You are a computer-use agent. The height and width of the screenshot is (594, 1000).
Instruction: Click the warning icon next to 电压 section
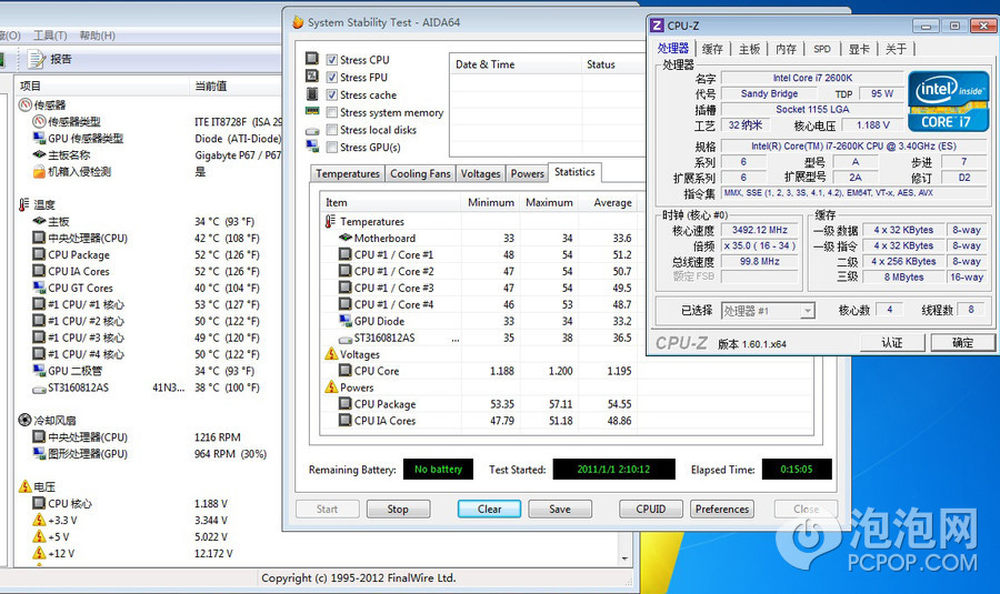[25, 486]
